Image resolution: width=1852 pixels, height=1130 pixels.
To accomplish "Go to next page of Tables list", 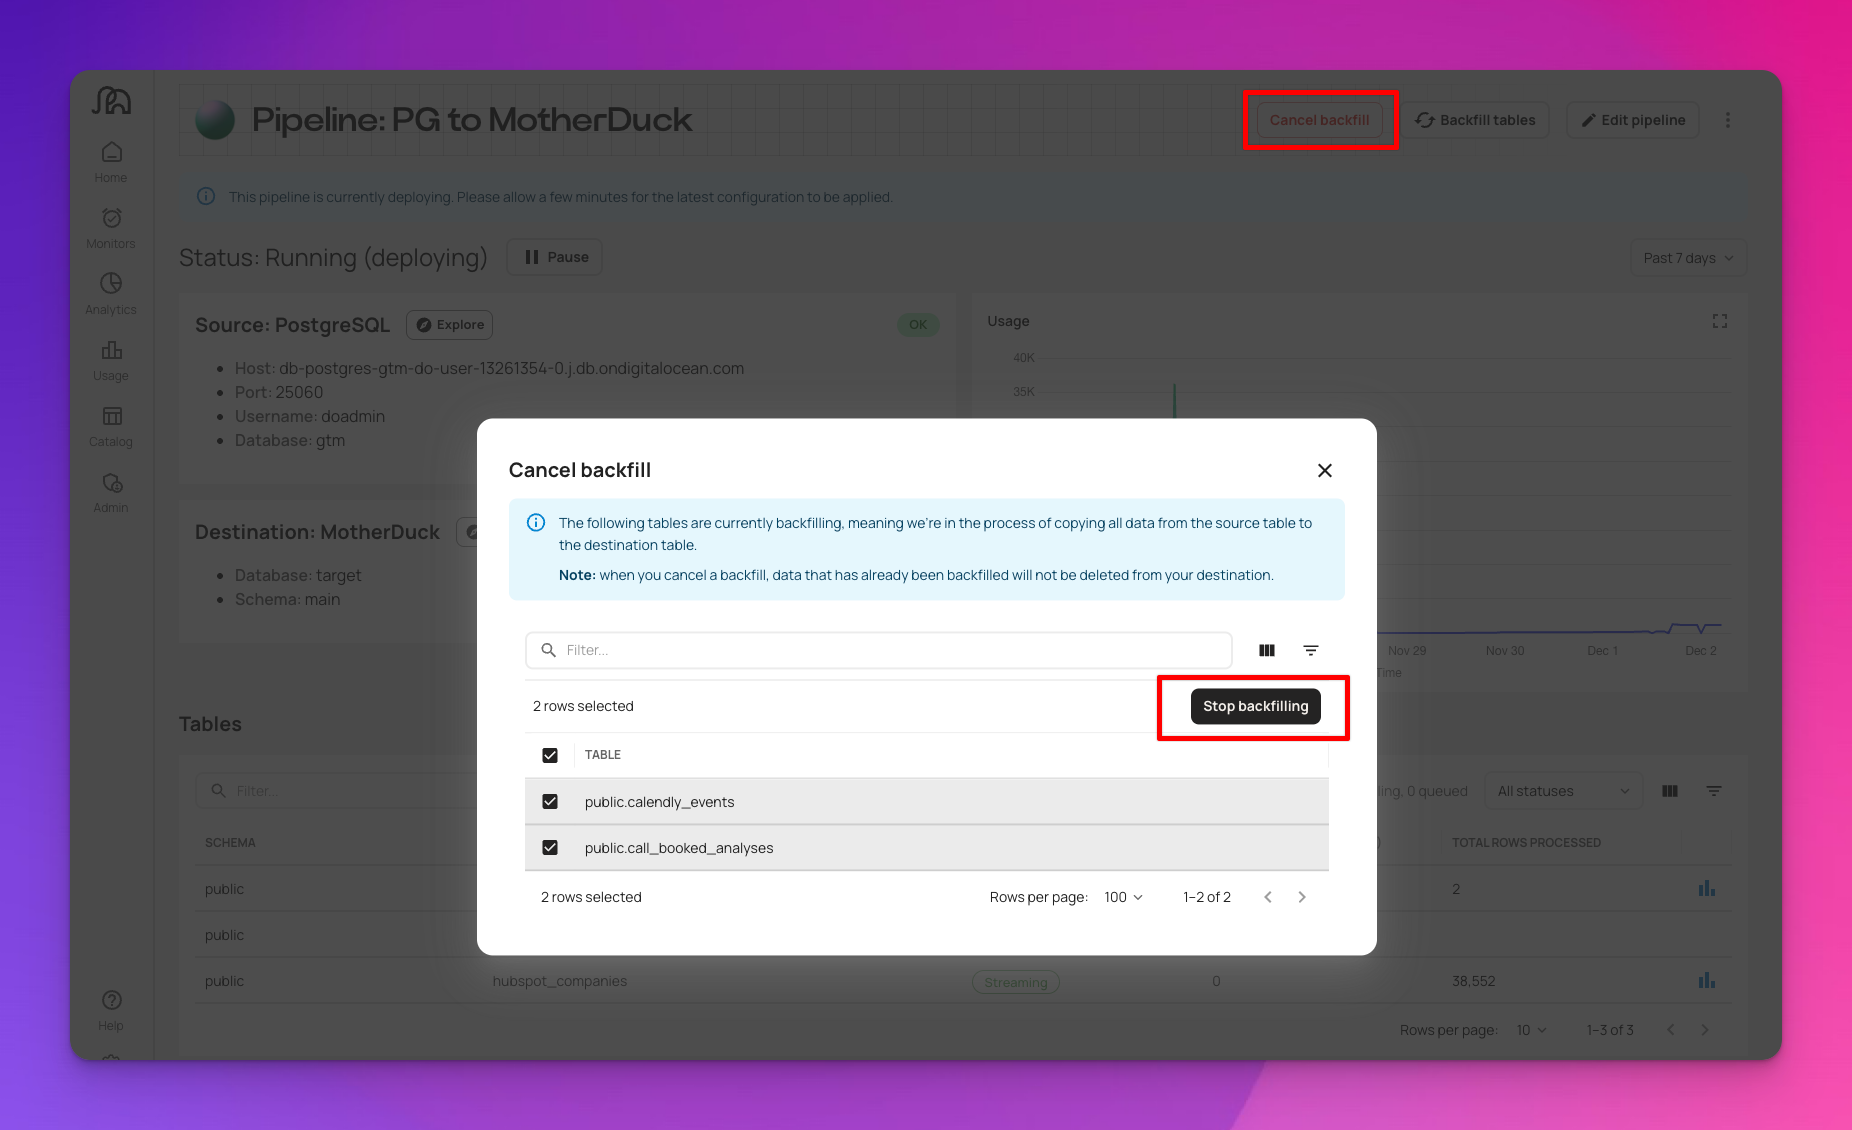I will [x=1705, y=1030].
